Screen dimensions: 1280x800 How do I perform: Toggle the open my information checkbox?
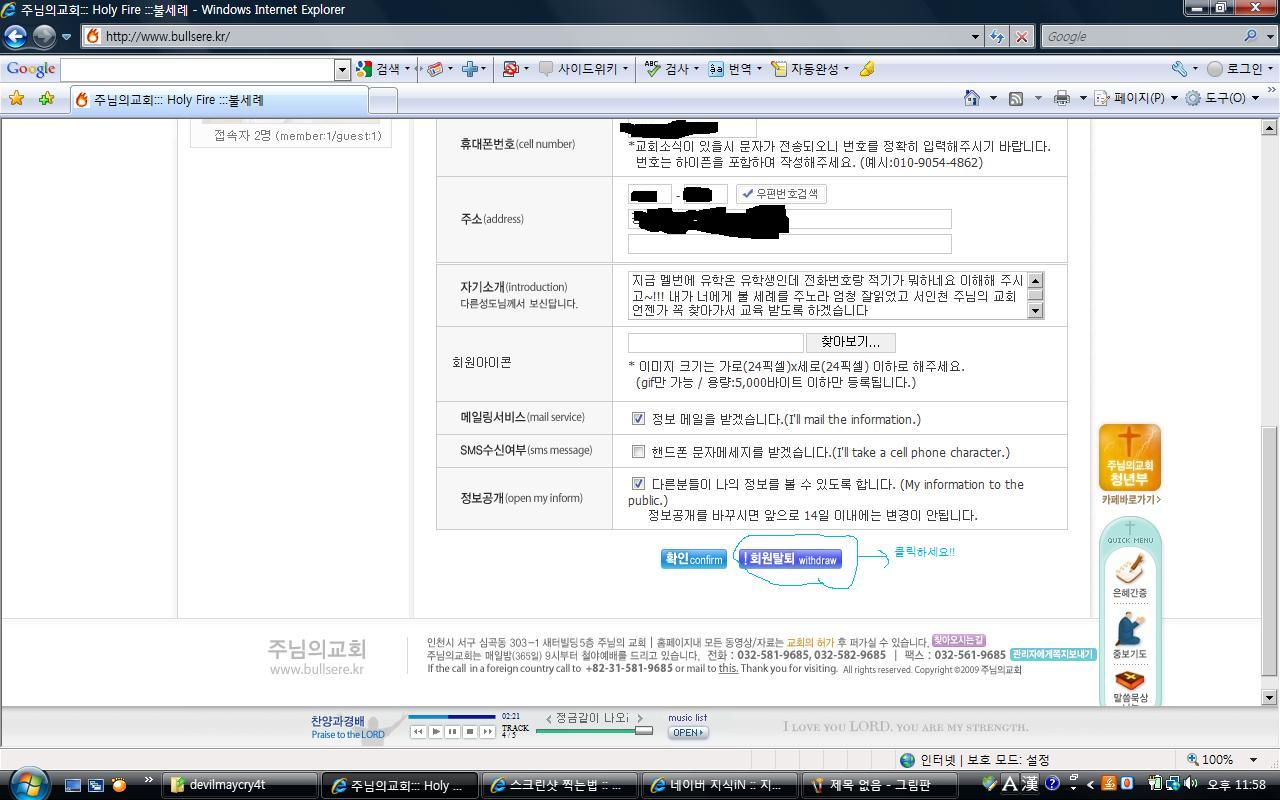pos(638,484)
